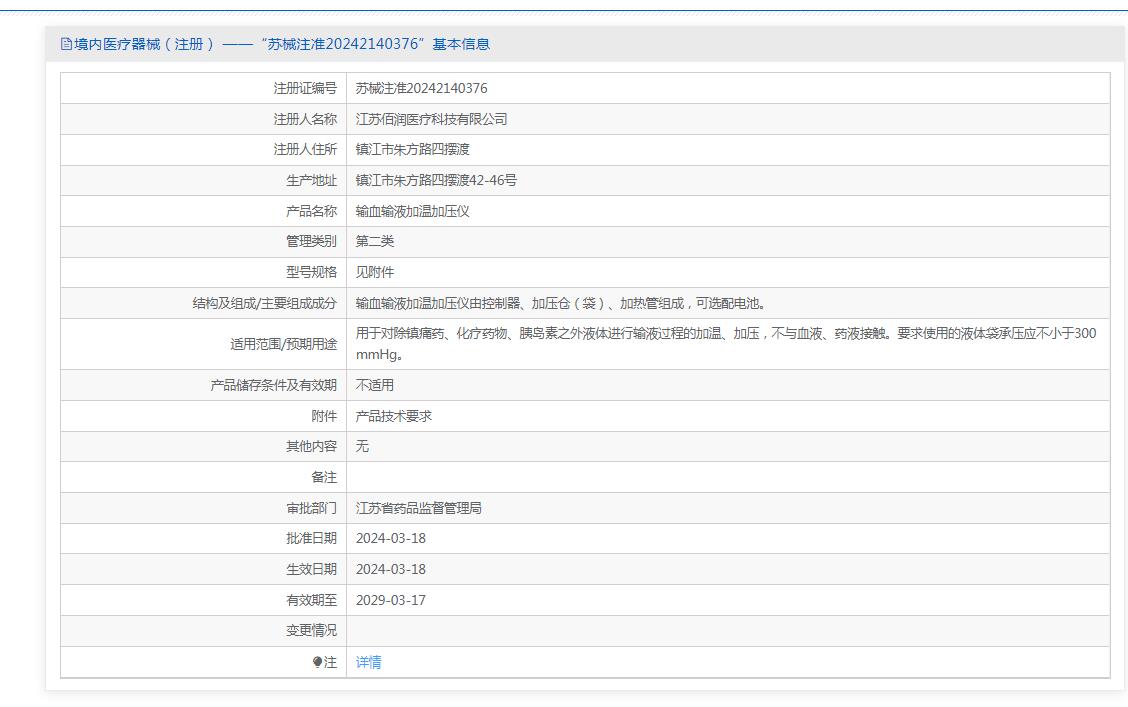
Task: Click the 批准日期 value 2024-03-18
Action: coord(391,539)
